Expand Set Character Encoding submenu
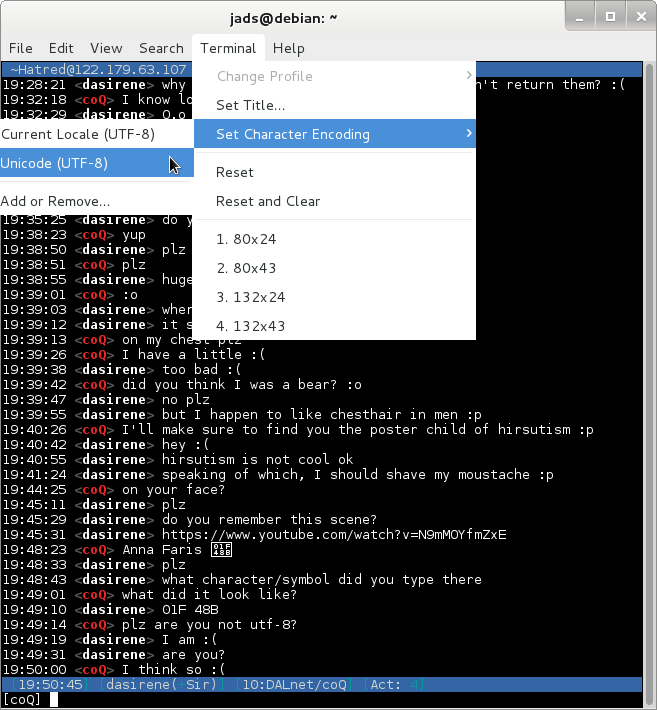This screenshot has width=657, height=710. [x=335, y=134]
